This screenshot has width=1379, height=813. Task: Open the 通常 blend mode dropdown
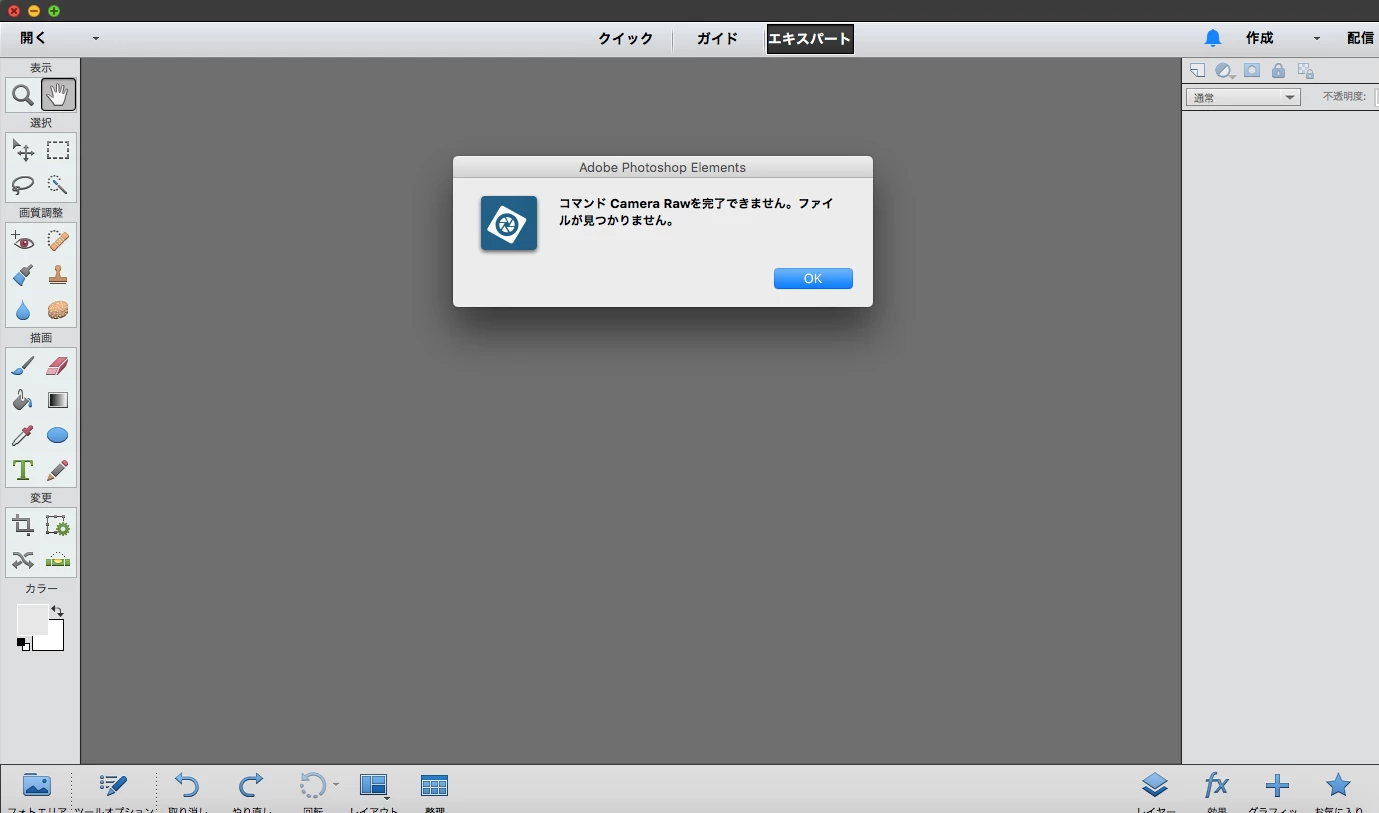pos(1243,97)
